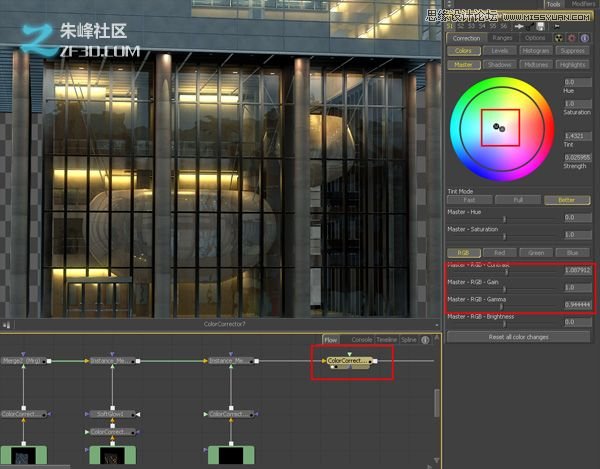Select the Instance_Me node above SoftGlow1

[x=112, y=361]
